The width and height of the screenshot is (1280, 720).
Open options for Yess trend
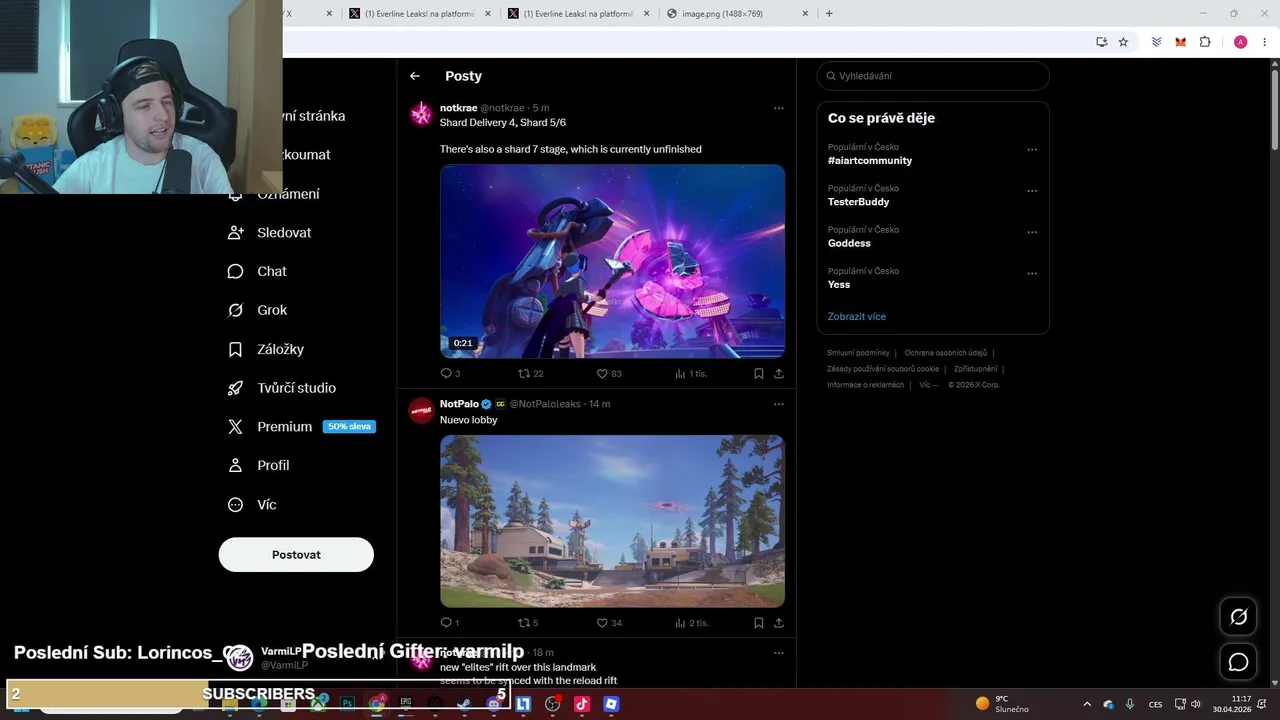point(1032,273)
